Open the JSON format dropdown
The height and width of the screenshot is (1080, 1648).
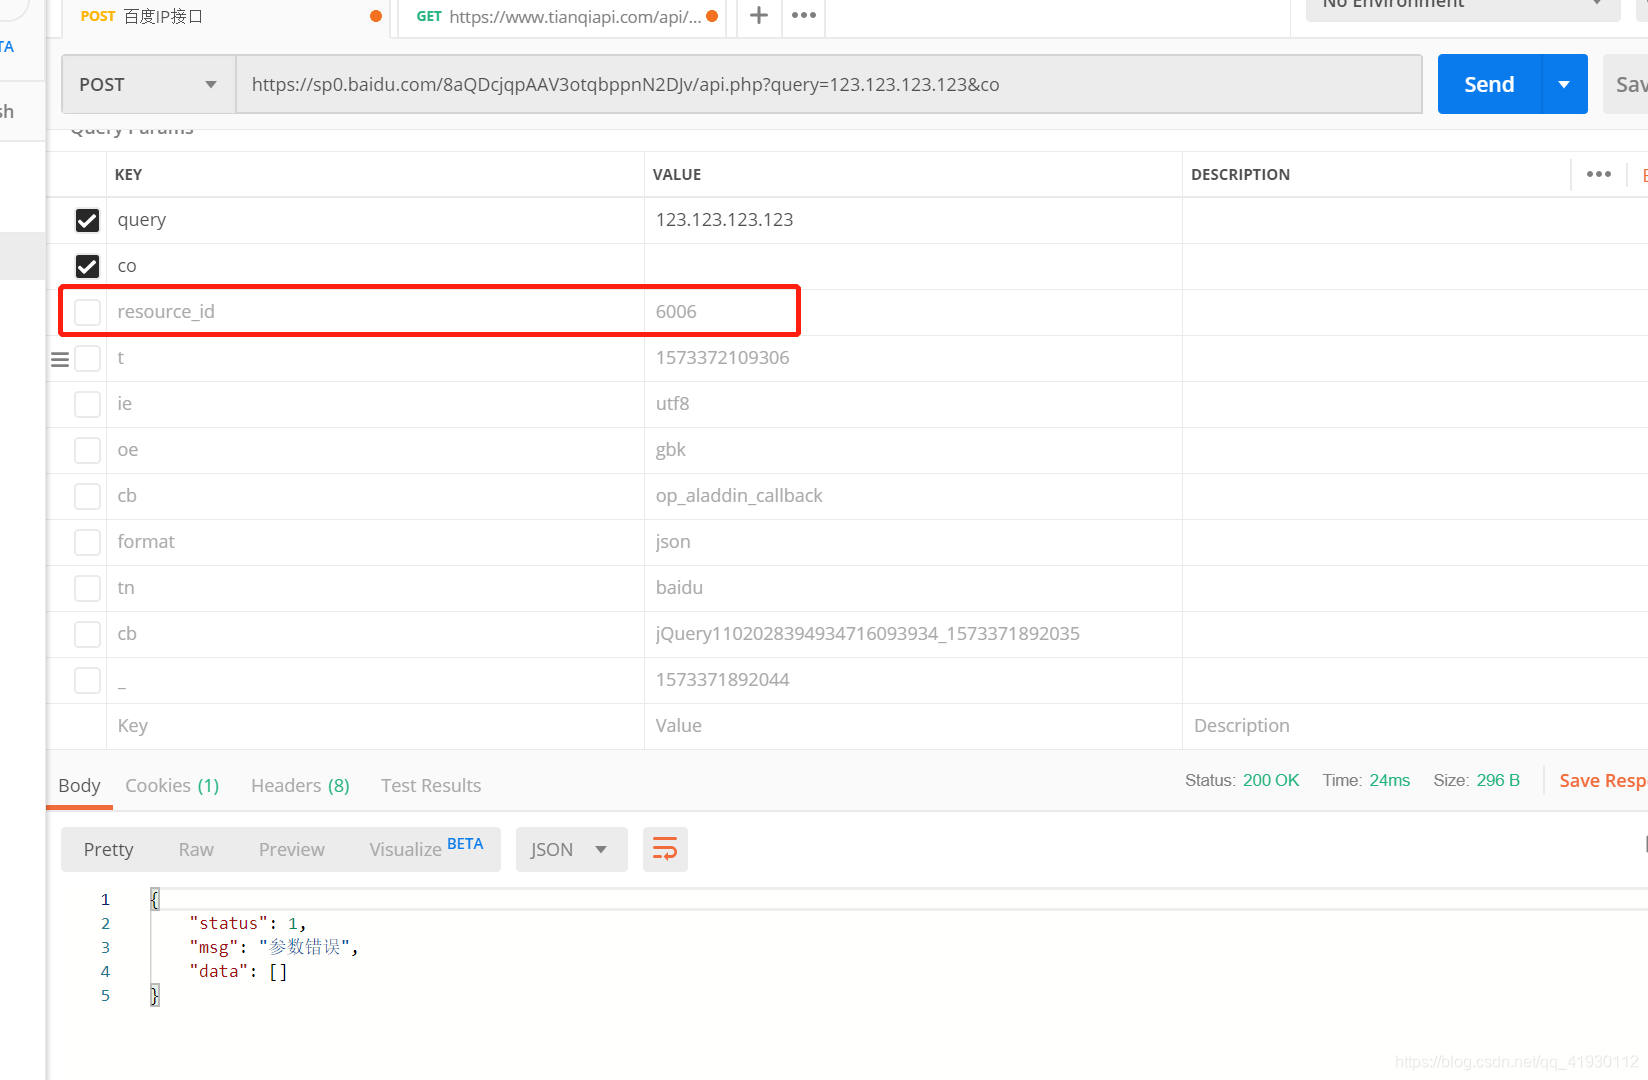point(571,849)
